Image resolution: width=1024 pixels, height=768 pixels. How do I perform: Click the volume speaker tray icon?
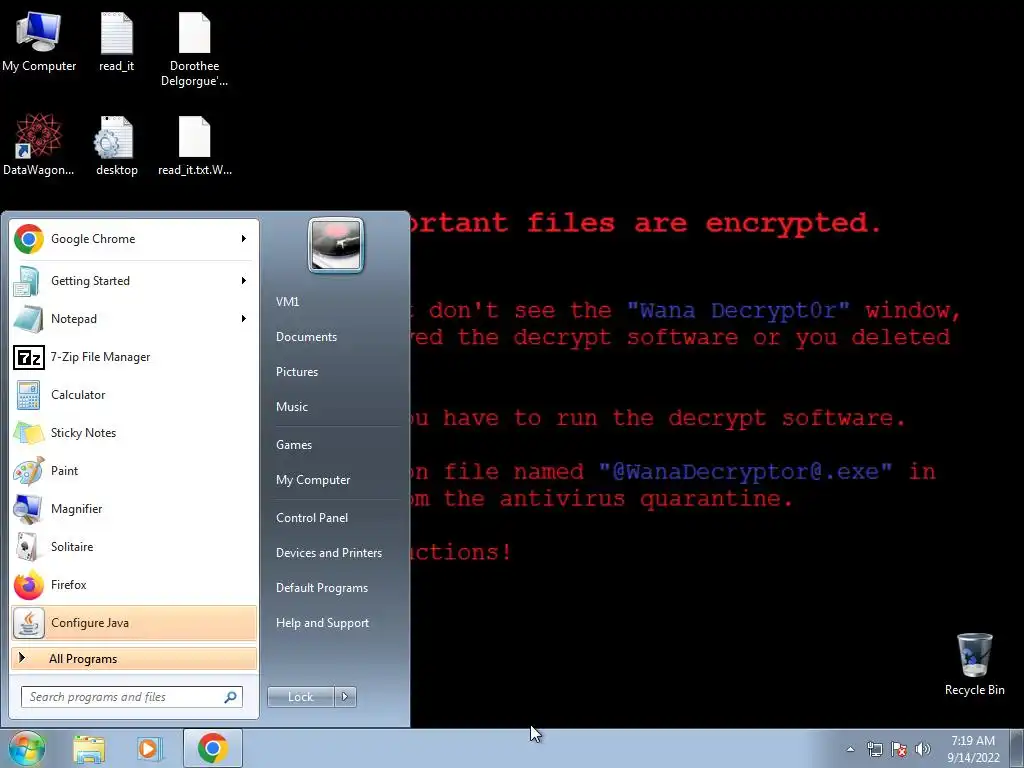(x=923, y=749)
